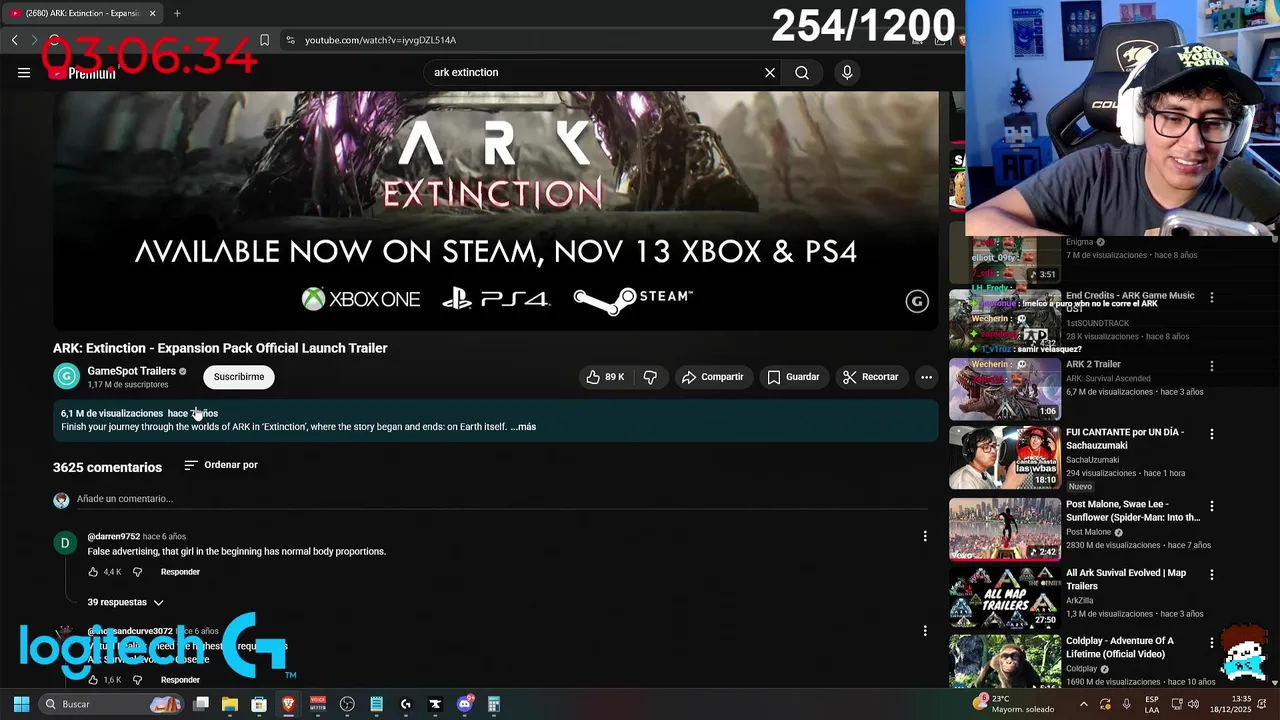Dislike the ARK Extinction video
Image resolution: width=1280 pixels, height=720 pixels.
coord(650,377)
